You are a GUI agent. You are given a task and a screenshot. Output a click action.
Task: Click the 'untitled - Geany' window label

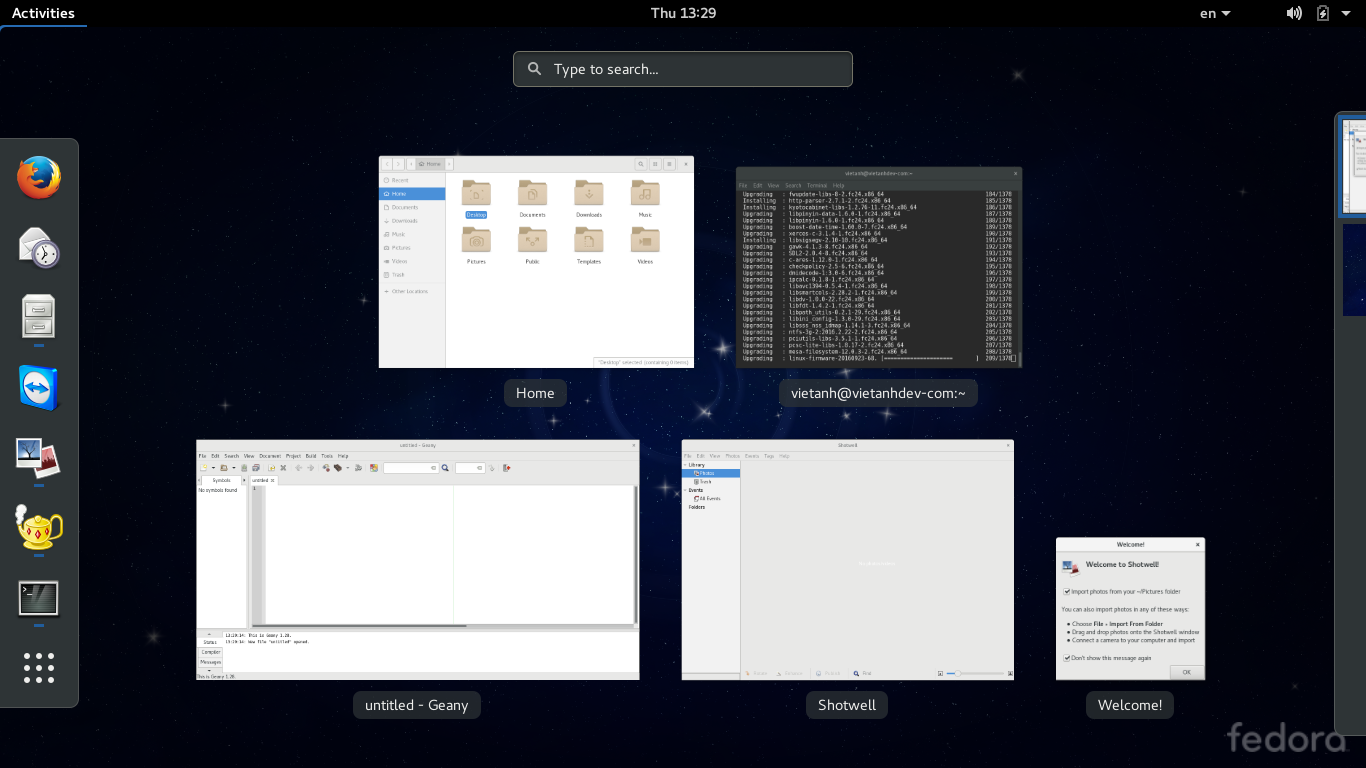coord(416,705)
